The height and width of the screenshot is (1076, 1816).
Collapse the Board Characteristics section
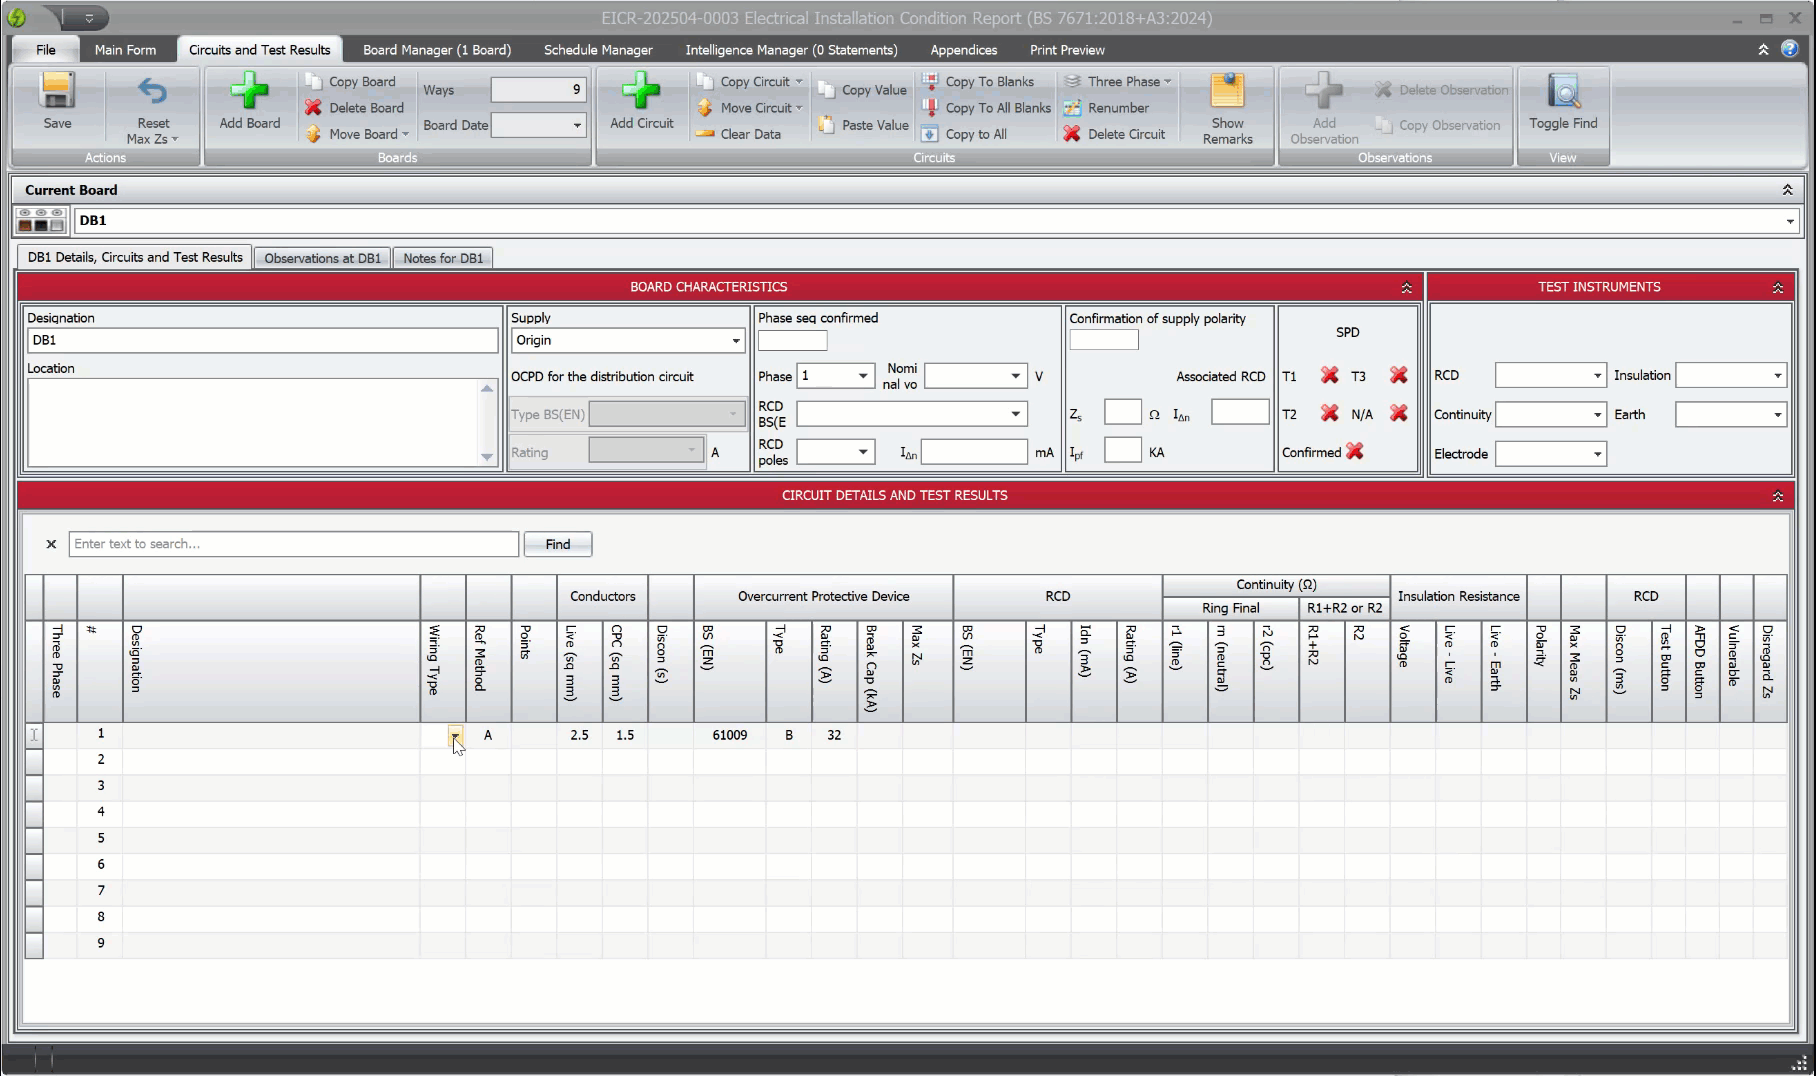1406,288
